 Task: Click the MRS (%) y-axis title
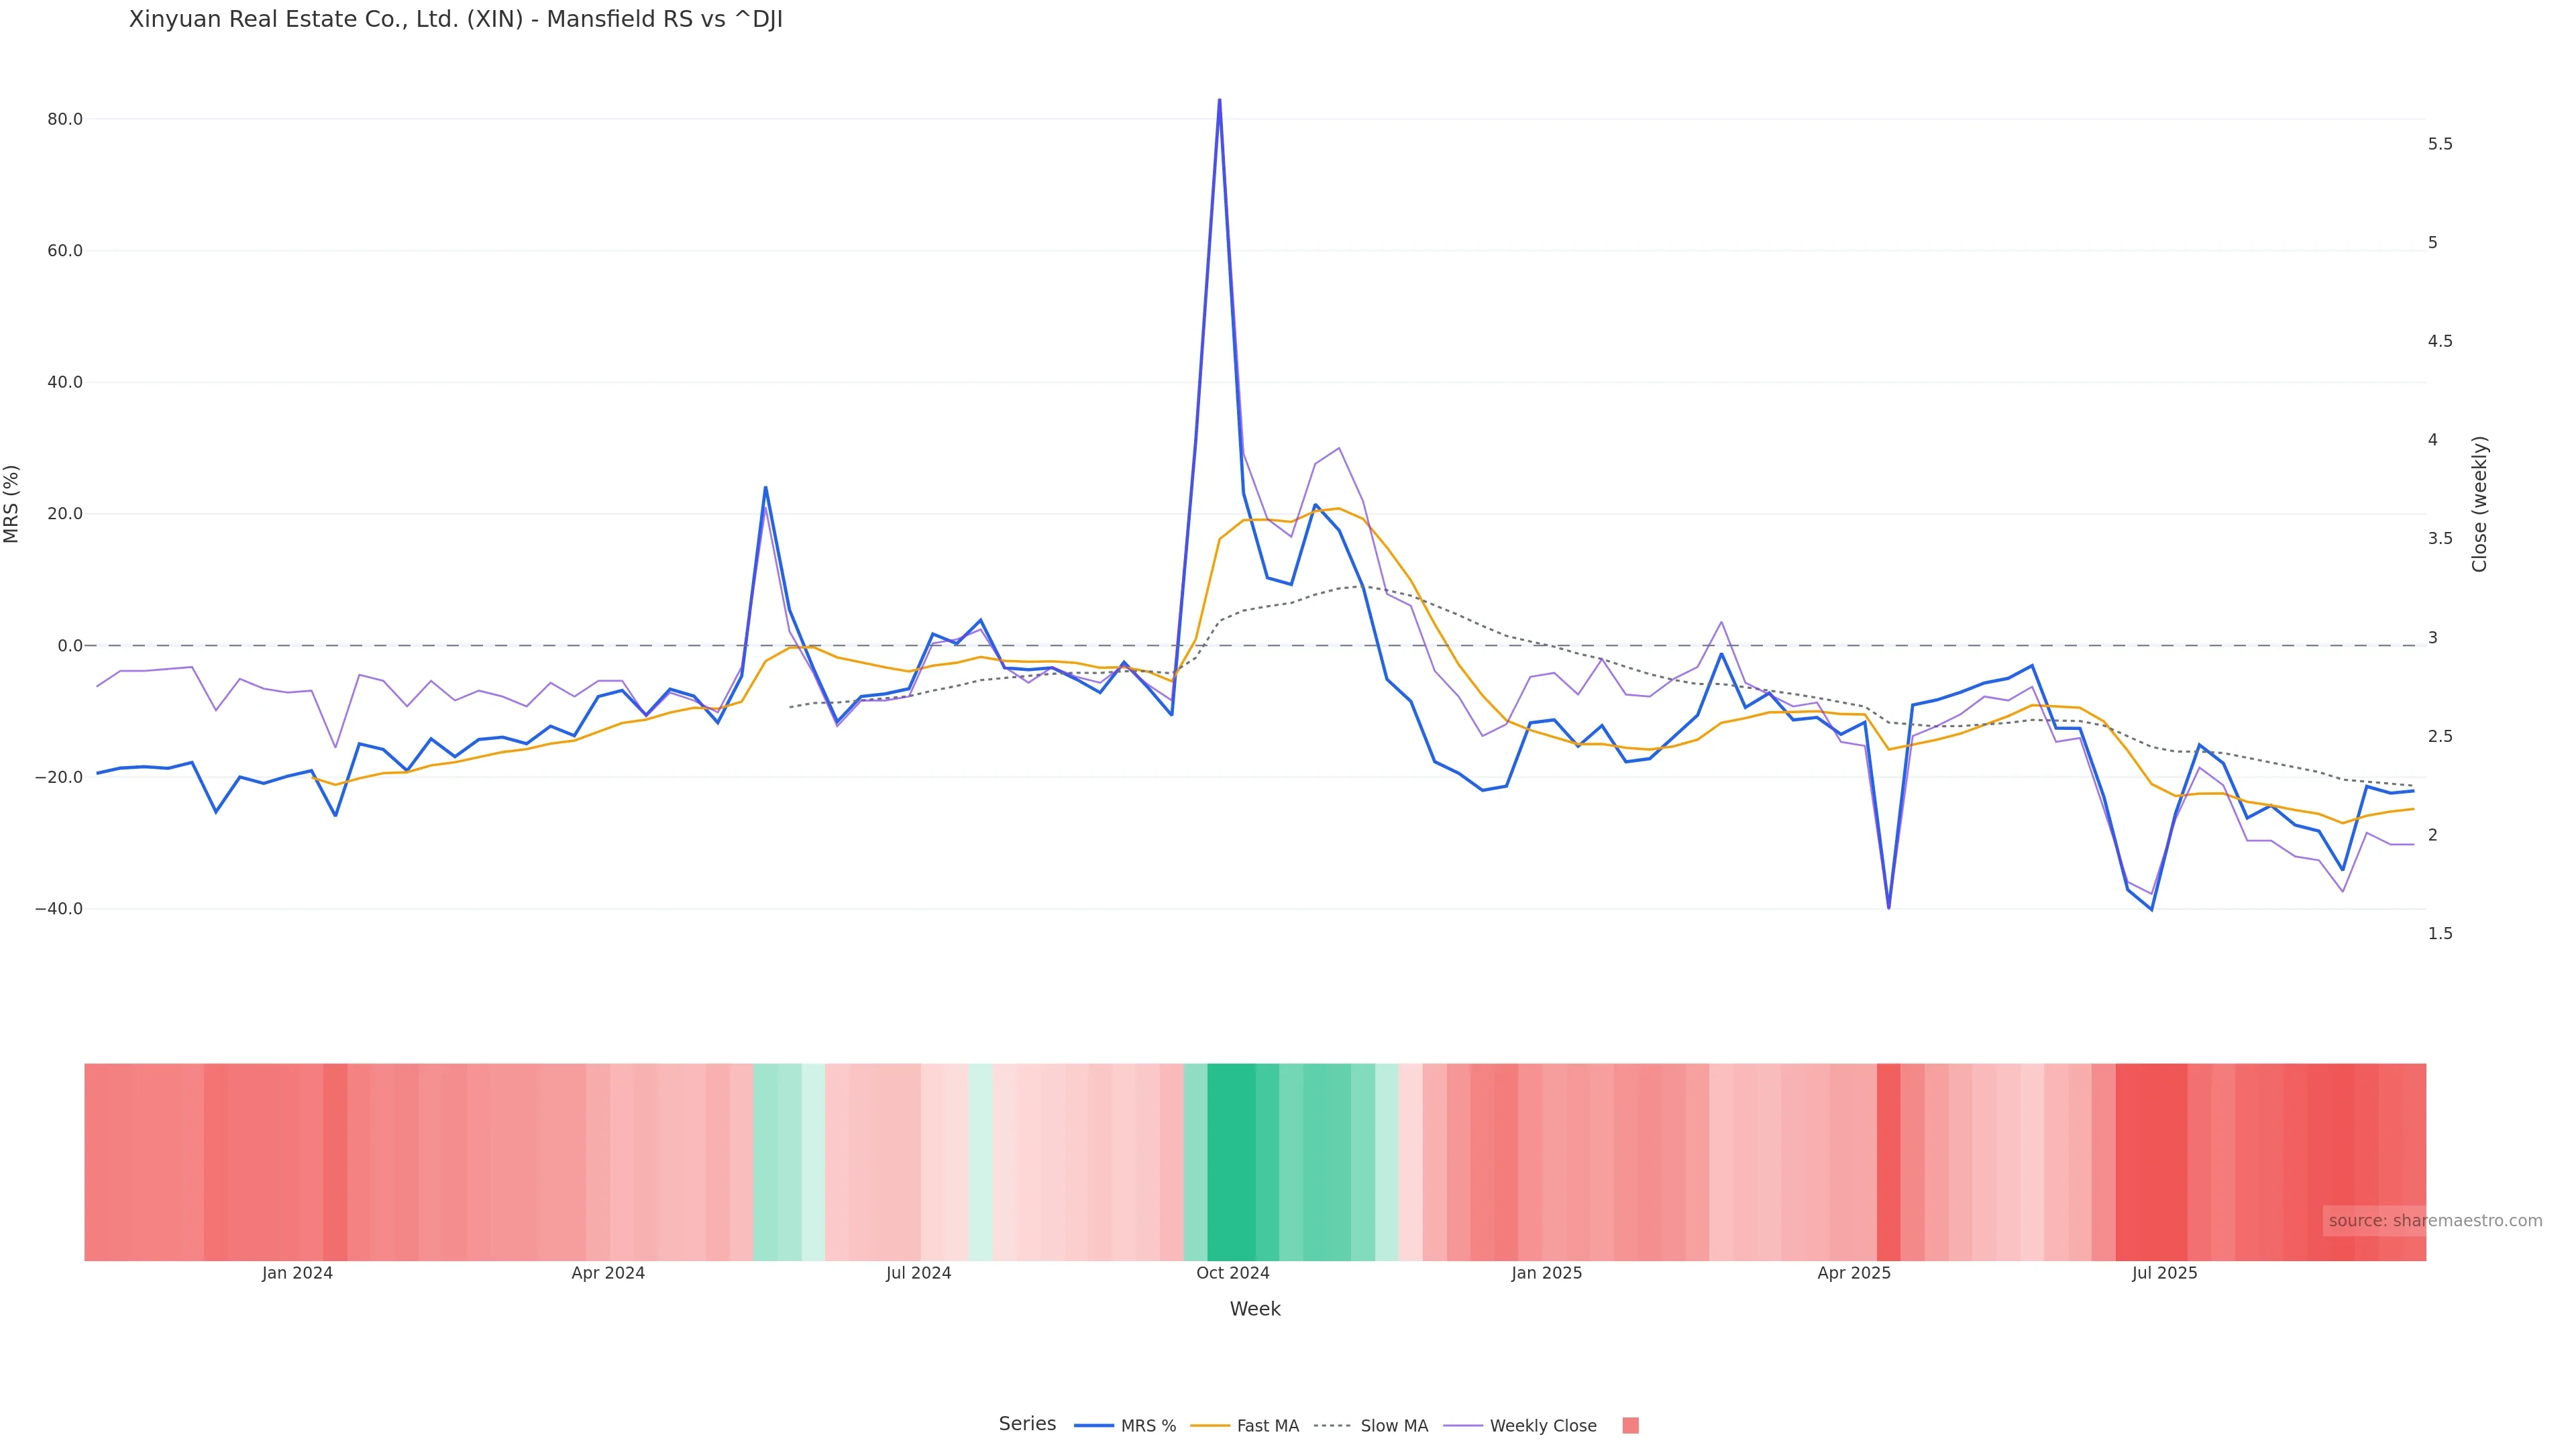[x=12, y=504]
